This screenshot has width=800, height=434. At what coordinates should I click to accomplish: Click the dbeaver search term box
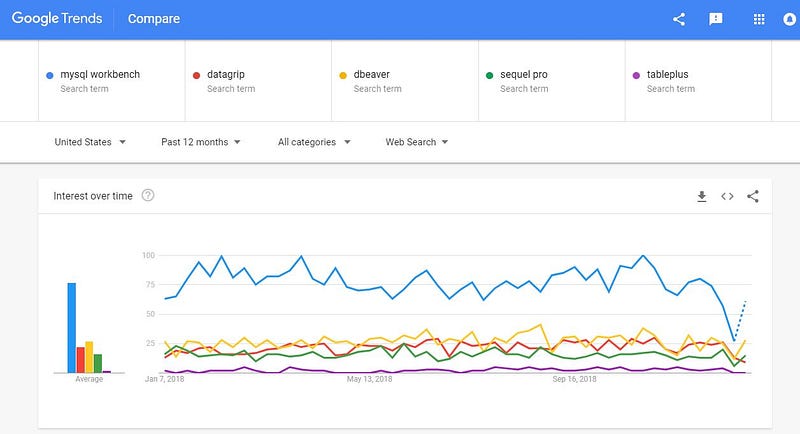coord(375,74)
